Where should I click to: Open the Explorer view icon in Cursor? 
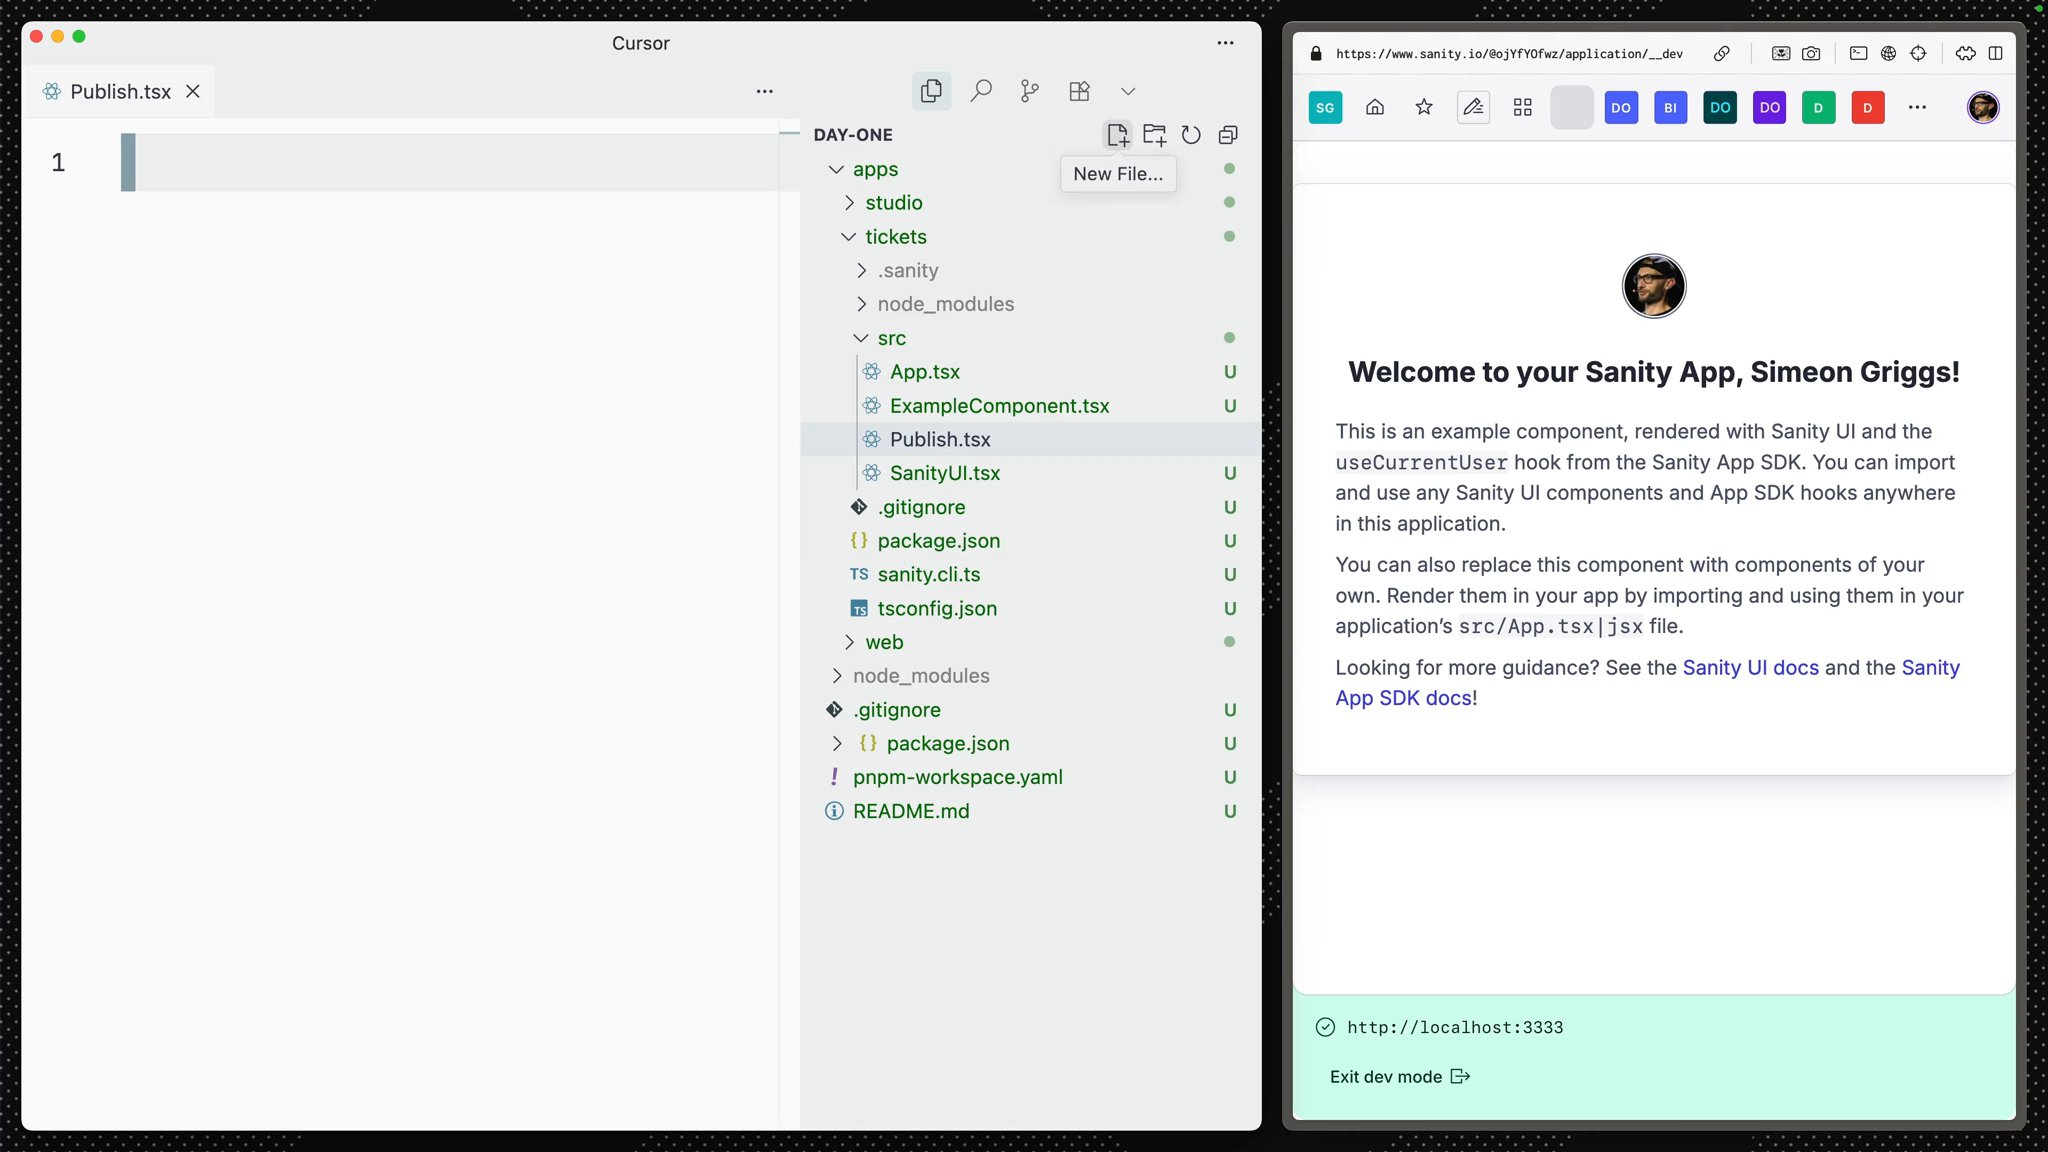pyautogui.click(x=931, y=91)
